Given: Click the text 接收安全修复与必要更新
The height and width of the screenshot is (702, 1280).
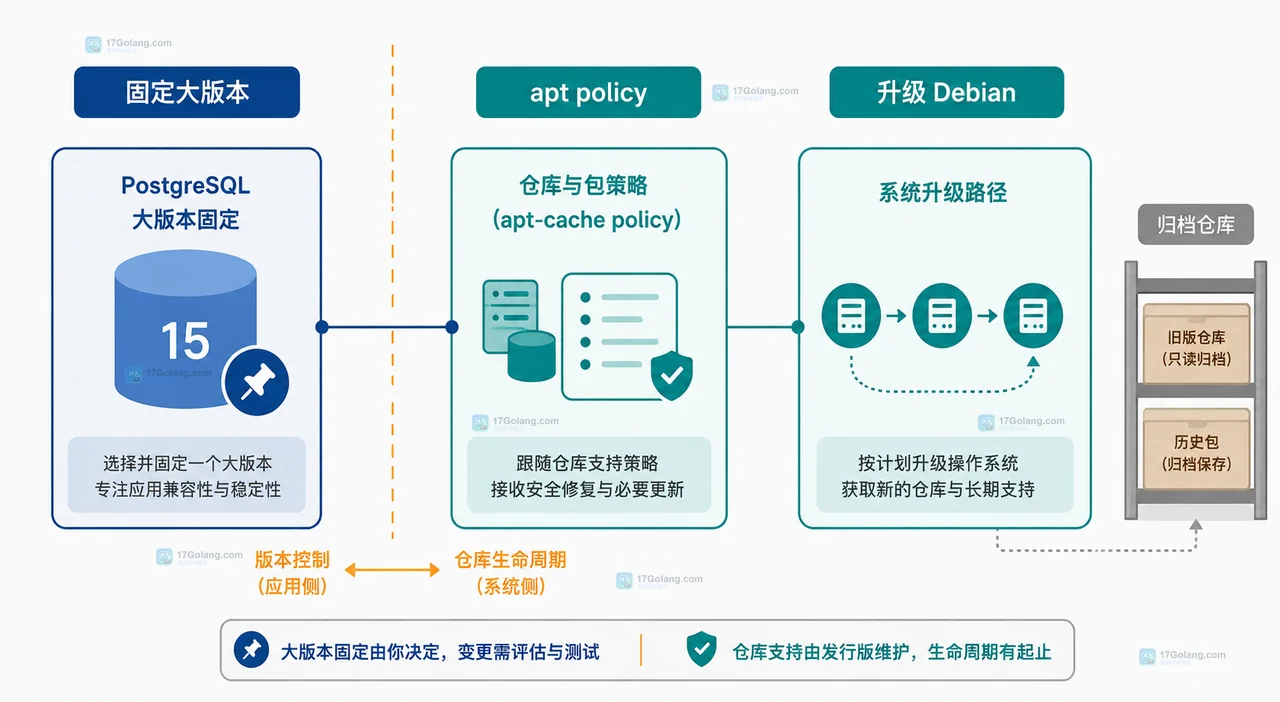Looking at the screenshot, I should (588, 490).
